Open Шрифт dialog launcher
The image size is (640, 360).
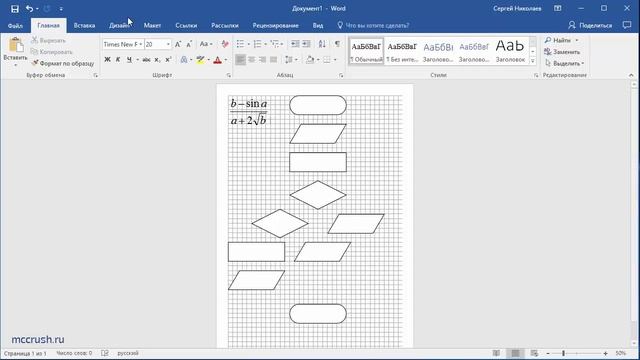pos(229,75)
